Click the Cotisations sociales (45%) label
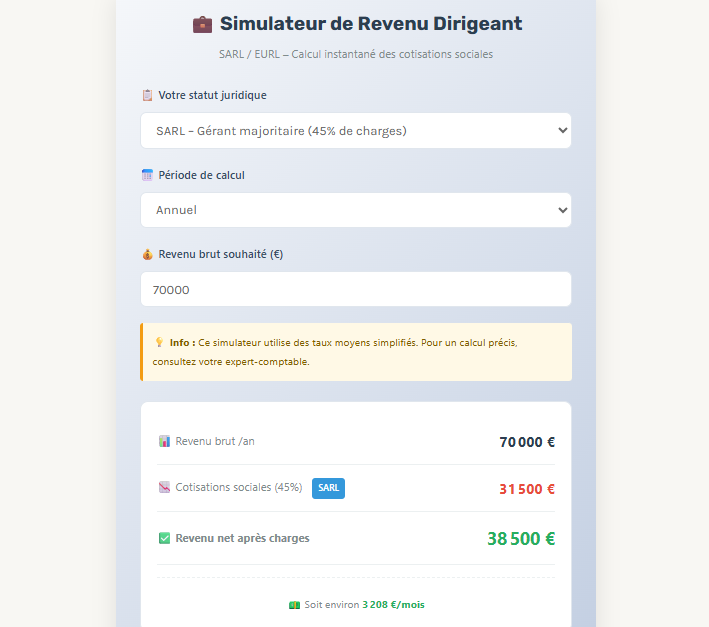Screen dimensions: 709x627 tap(239, 487)
